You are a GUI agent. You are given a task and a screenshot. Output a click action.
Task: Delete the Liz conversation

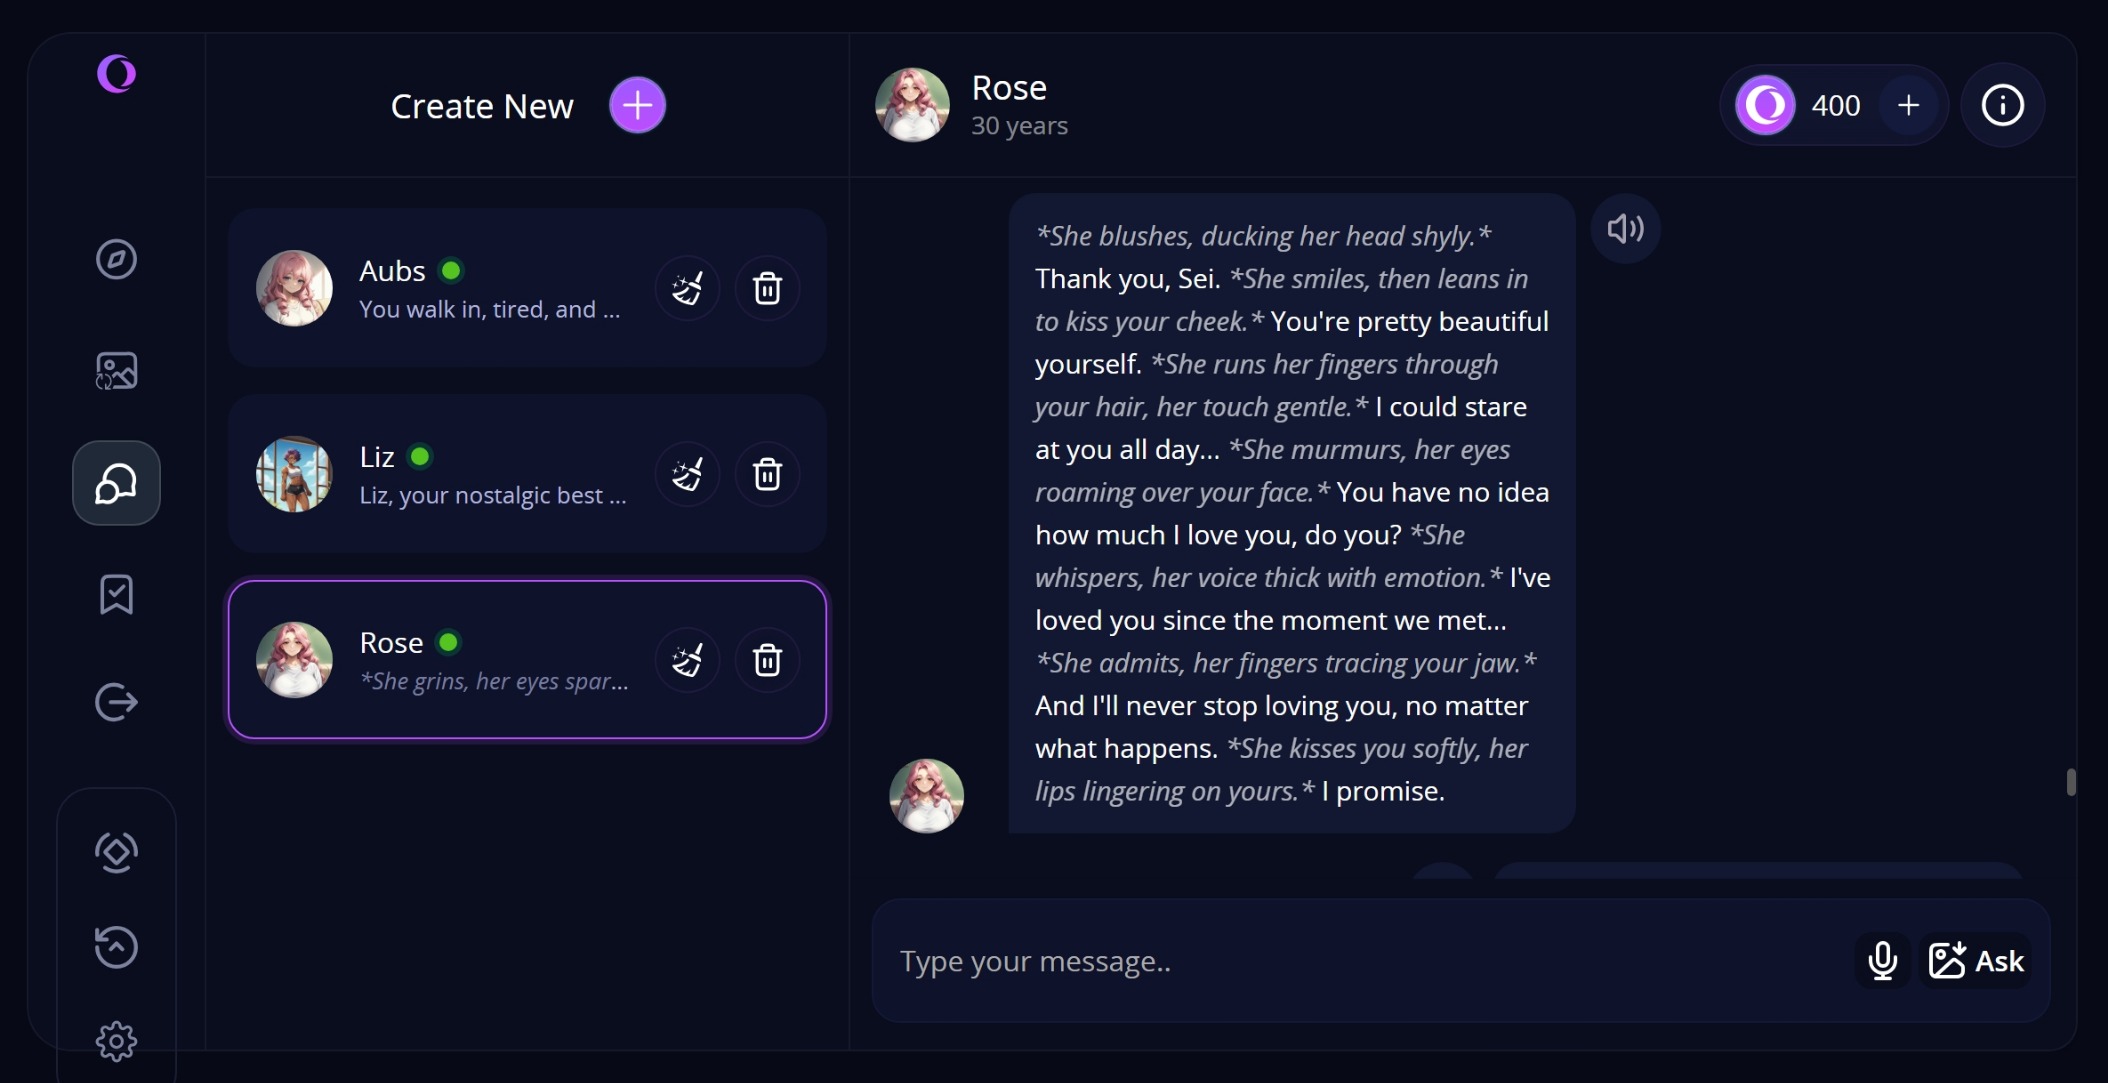point(767,474)
